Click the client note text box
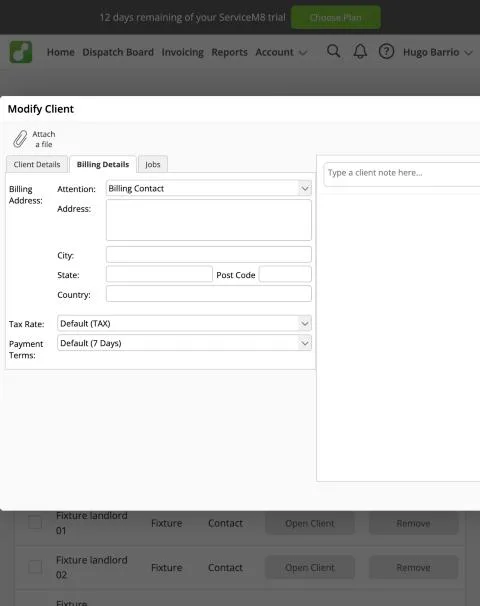 click(x=402, y=175)
